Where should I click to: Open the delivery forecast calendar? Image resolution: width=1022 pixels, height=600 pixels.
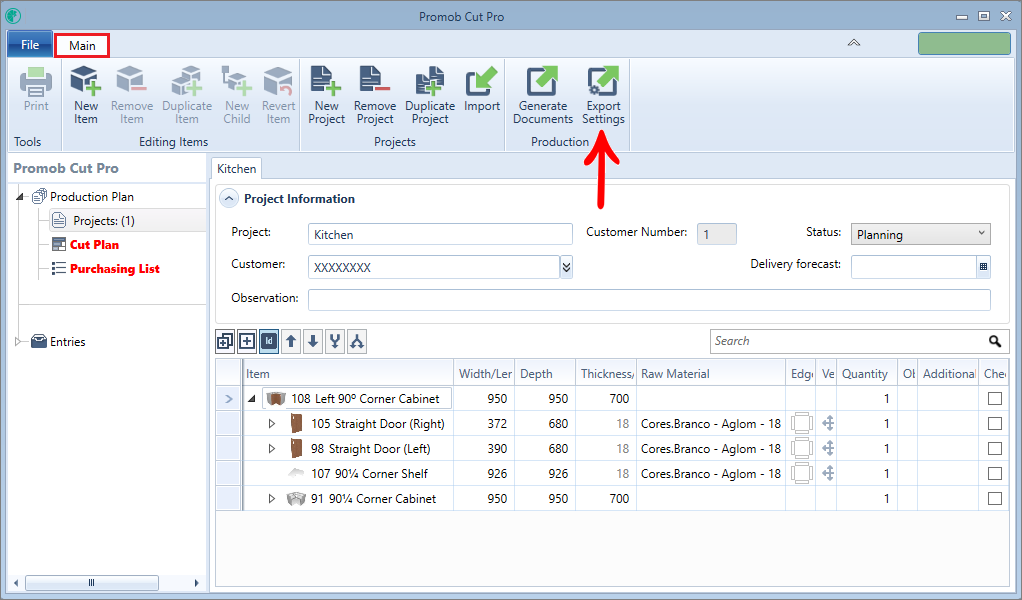984,266
